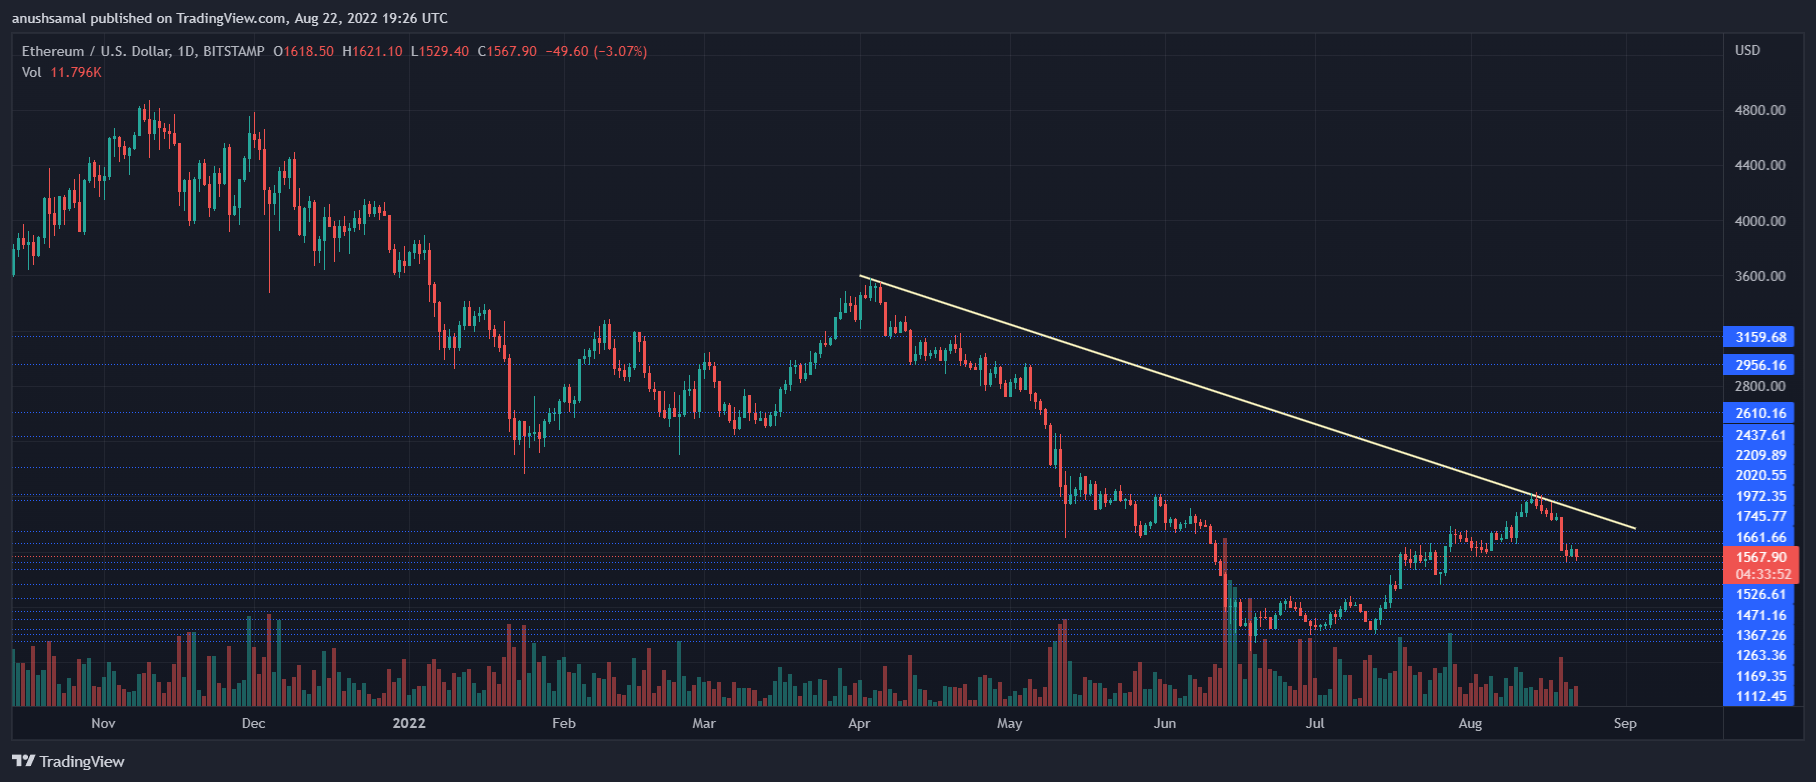Click the May label on time axis

point(1010,723)
